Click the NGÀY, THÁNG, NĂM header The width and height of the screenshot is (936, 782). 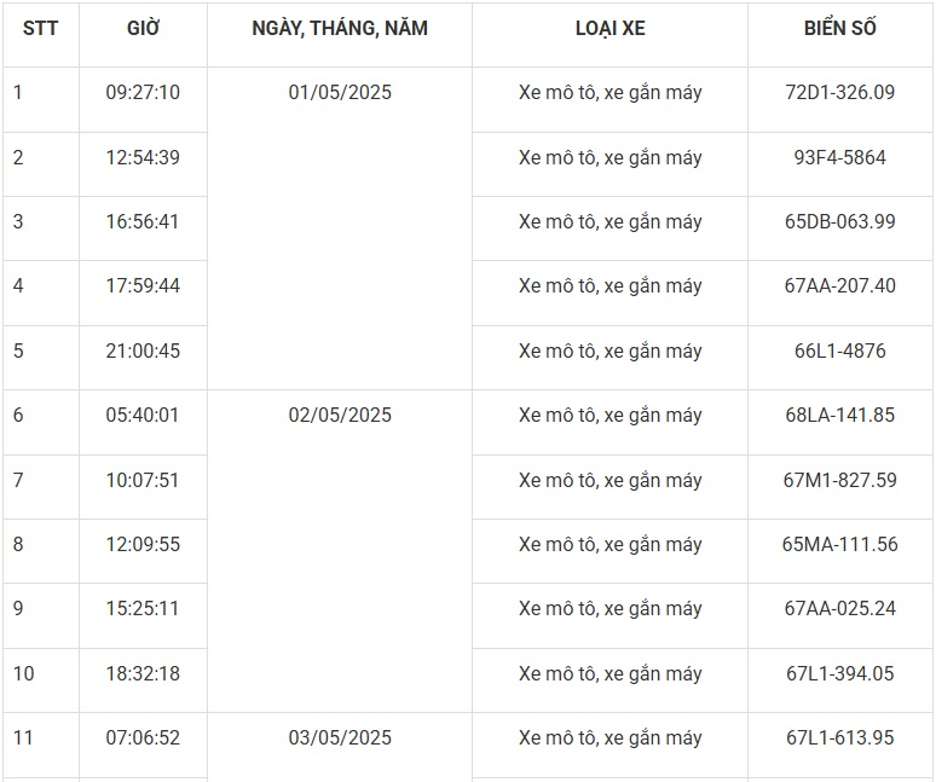point(340,29)
